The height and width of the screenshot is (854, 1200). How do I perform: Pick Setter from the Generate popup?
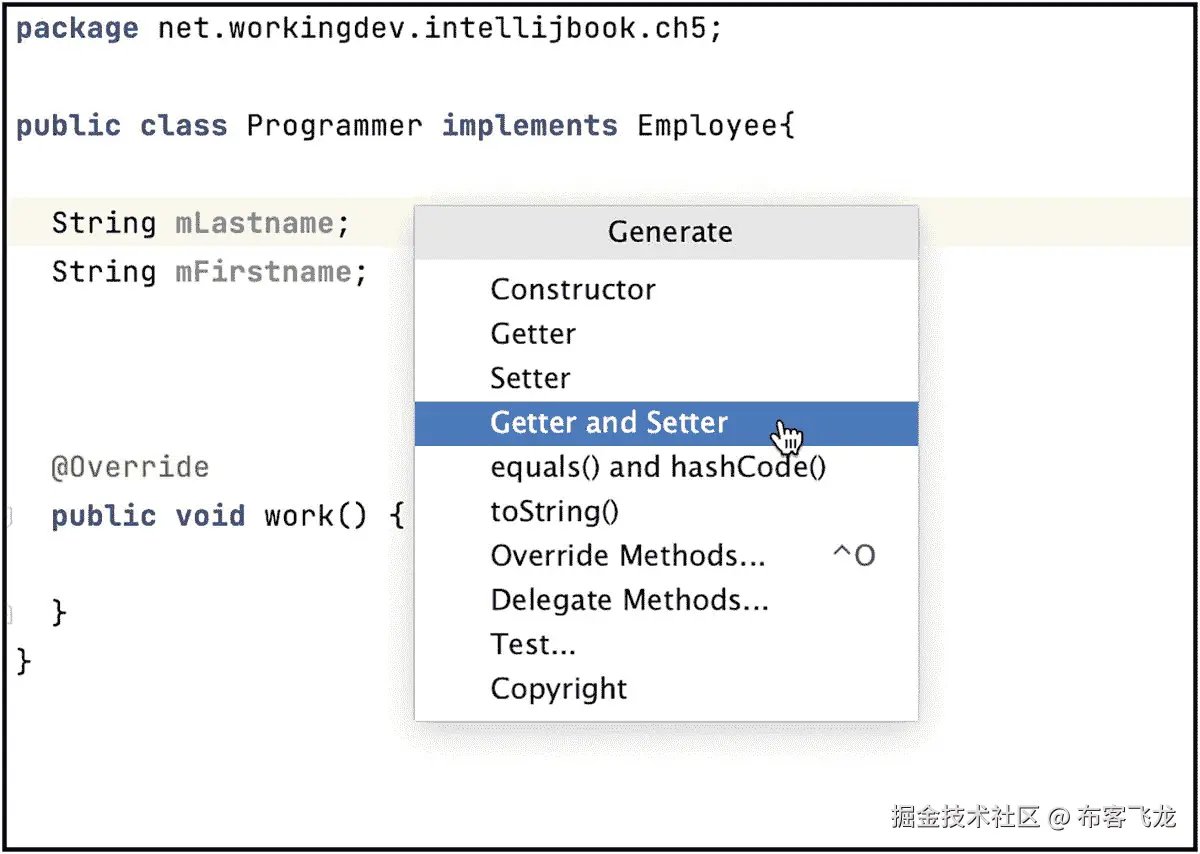coord(530,378)
